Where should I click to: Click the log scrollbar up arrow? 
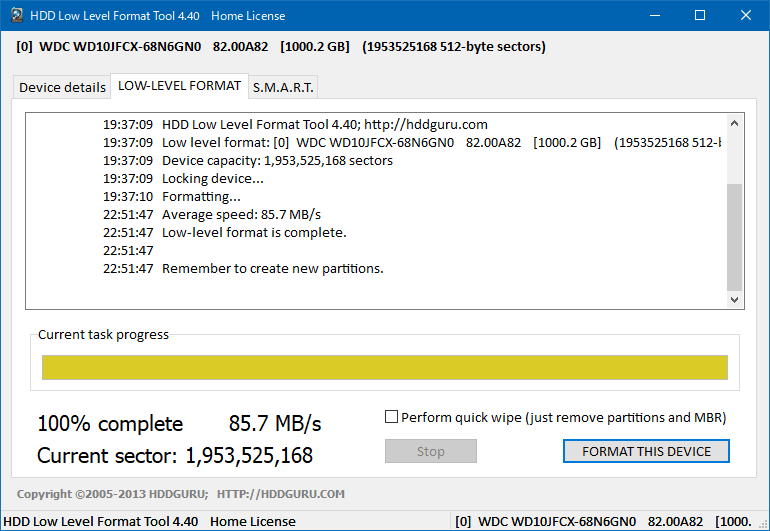pos(734,123)
